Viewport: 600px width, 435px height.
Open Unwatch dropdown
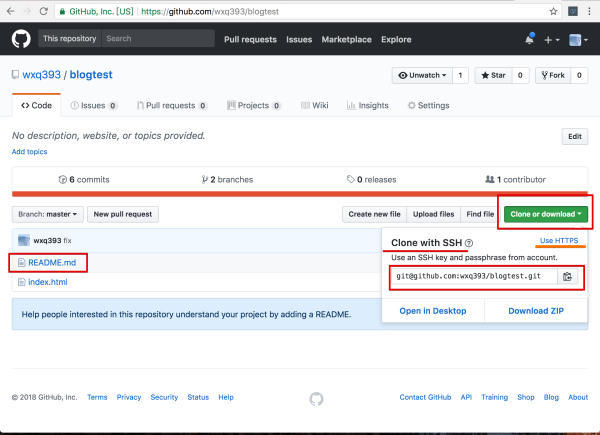[422, 75]
